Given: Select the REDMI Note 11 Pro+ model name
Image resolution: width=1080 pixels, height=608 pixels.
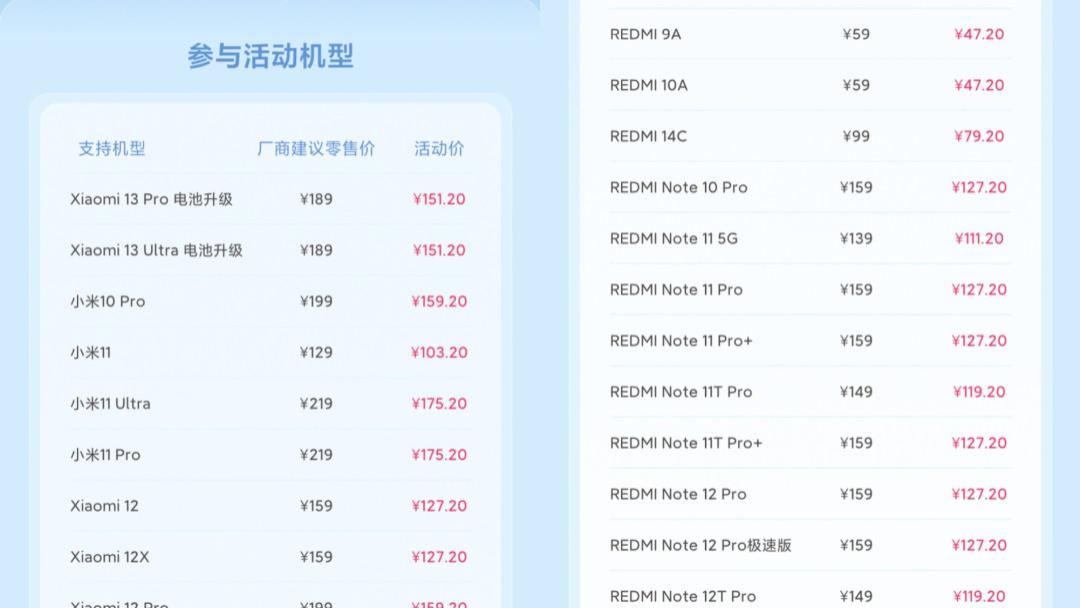Looking at the screenshot, I should pos(681,340).
